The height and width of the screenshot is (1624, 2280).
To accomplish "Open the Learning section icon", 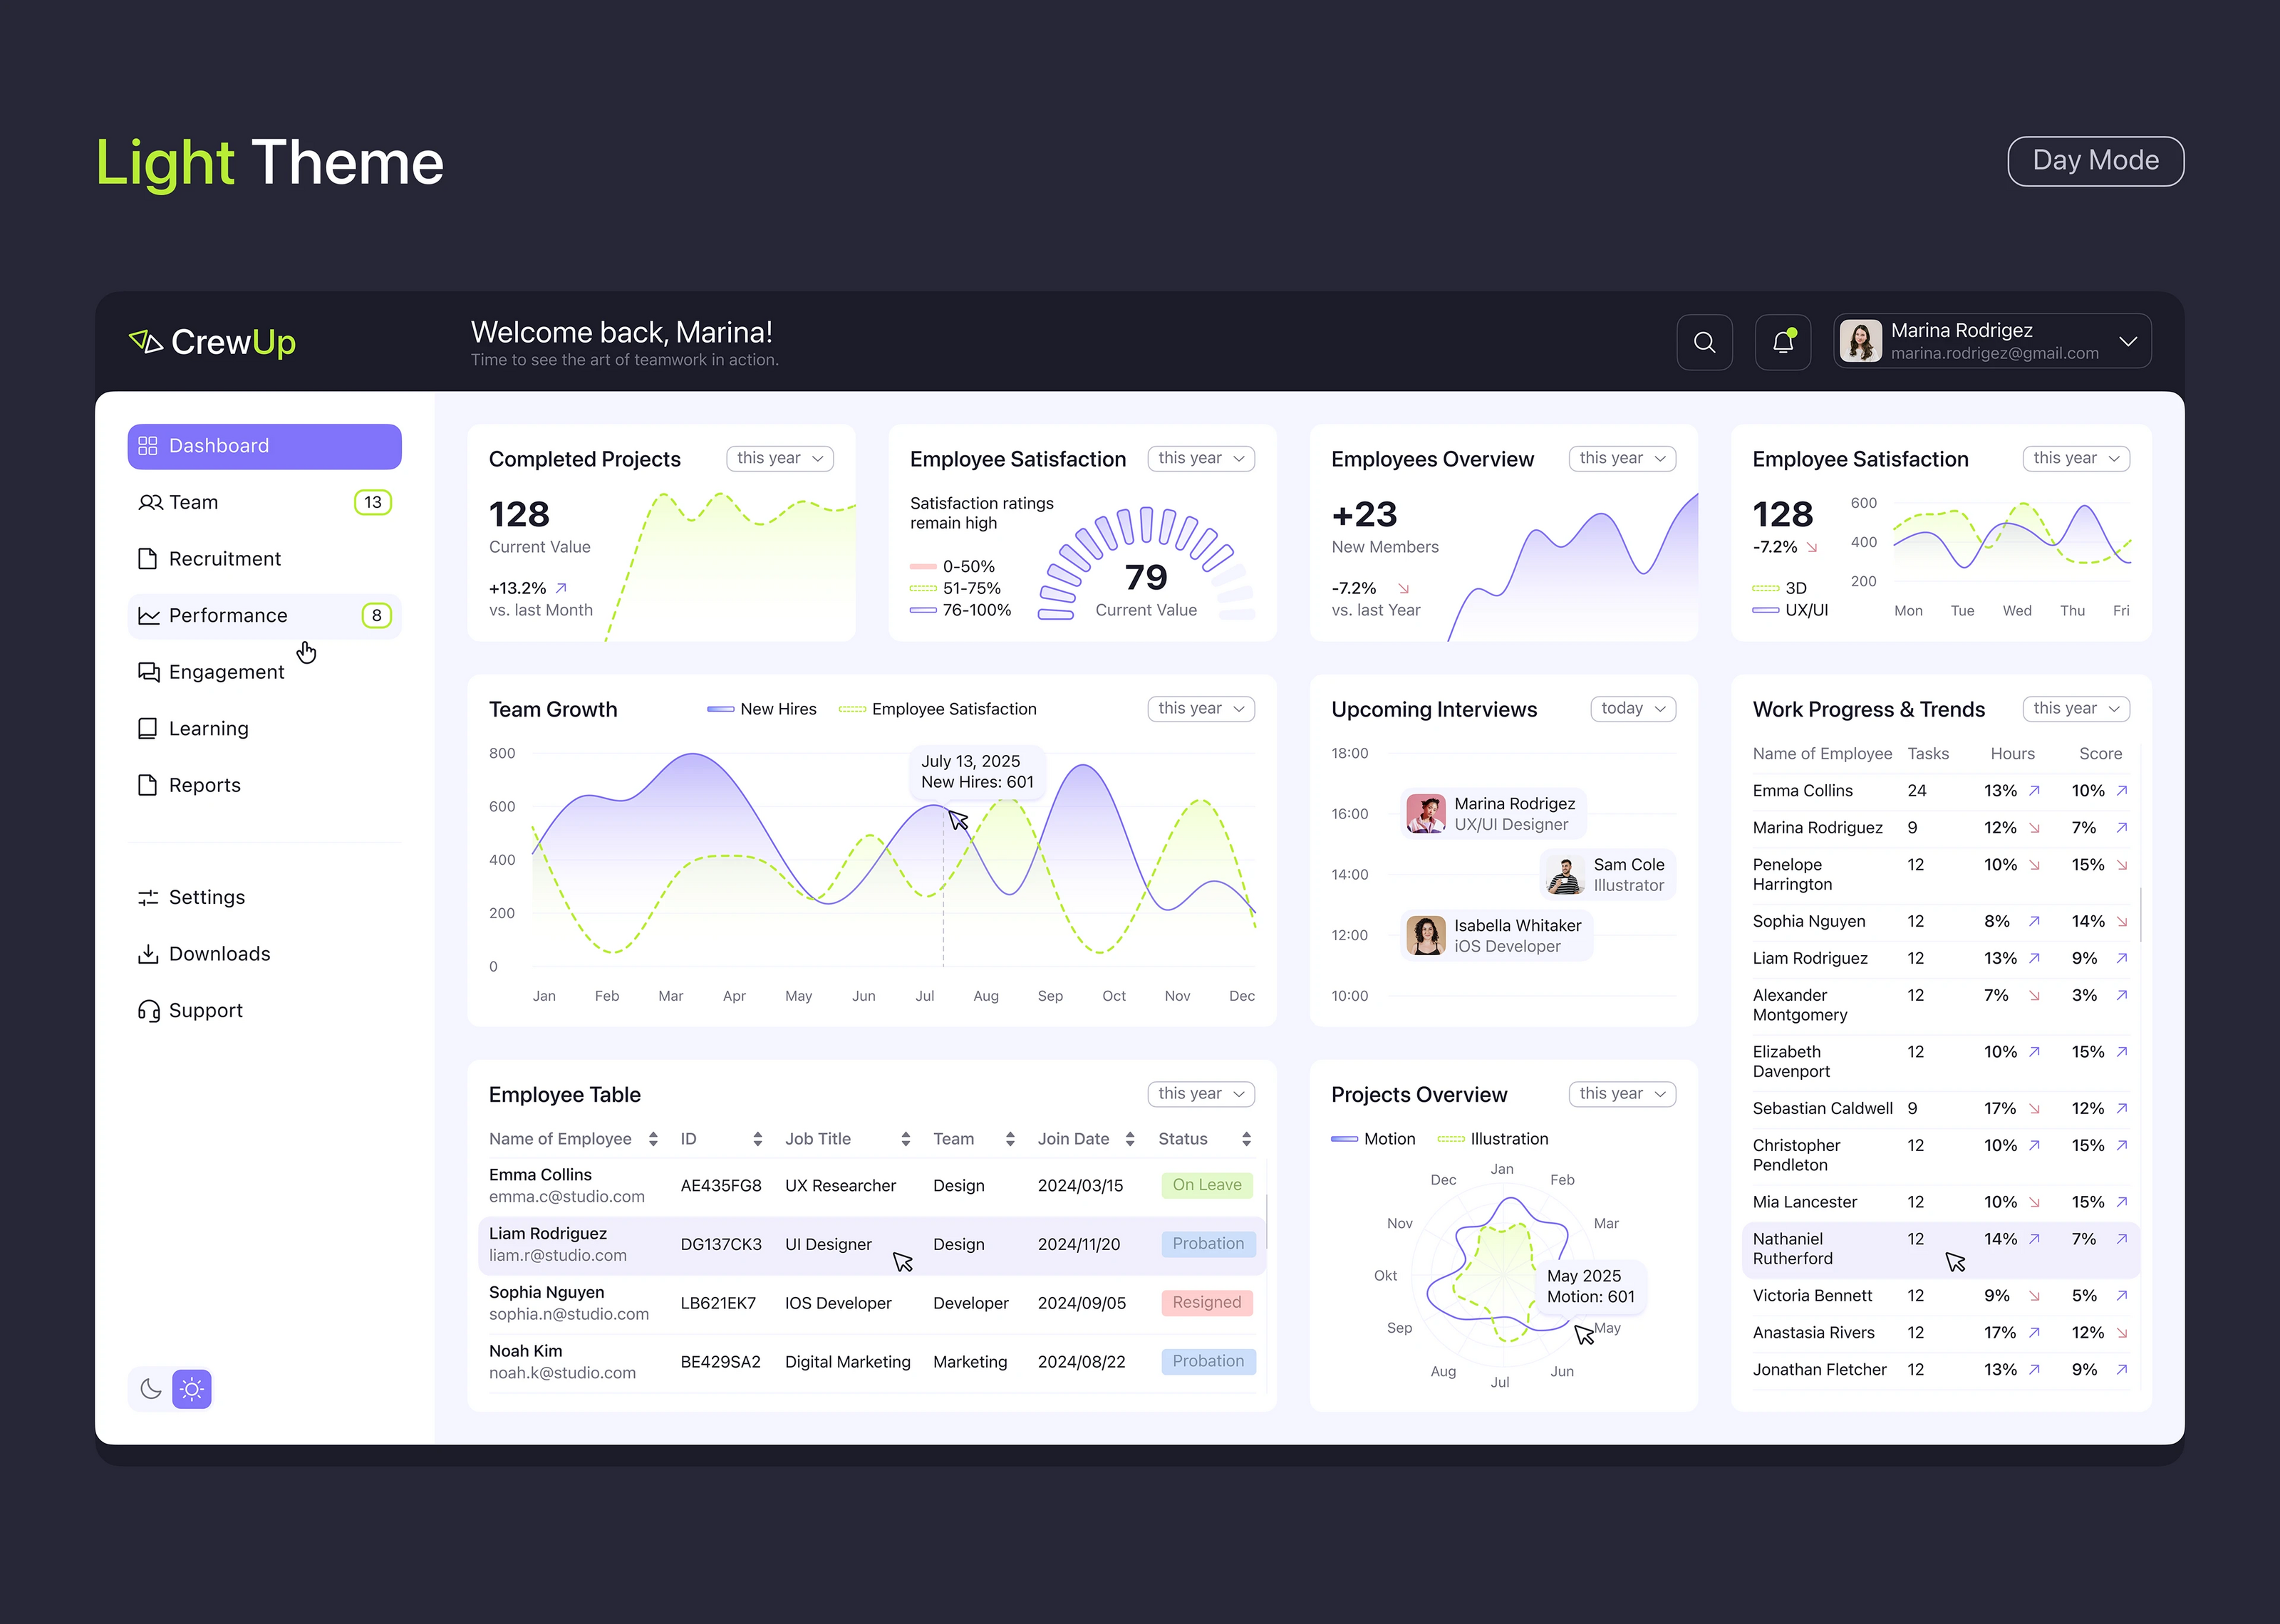I will pos(147,728).
